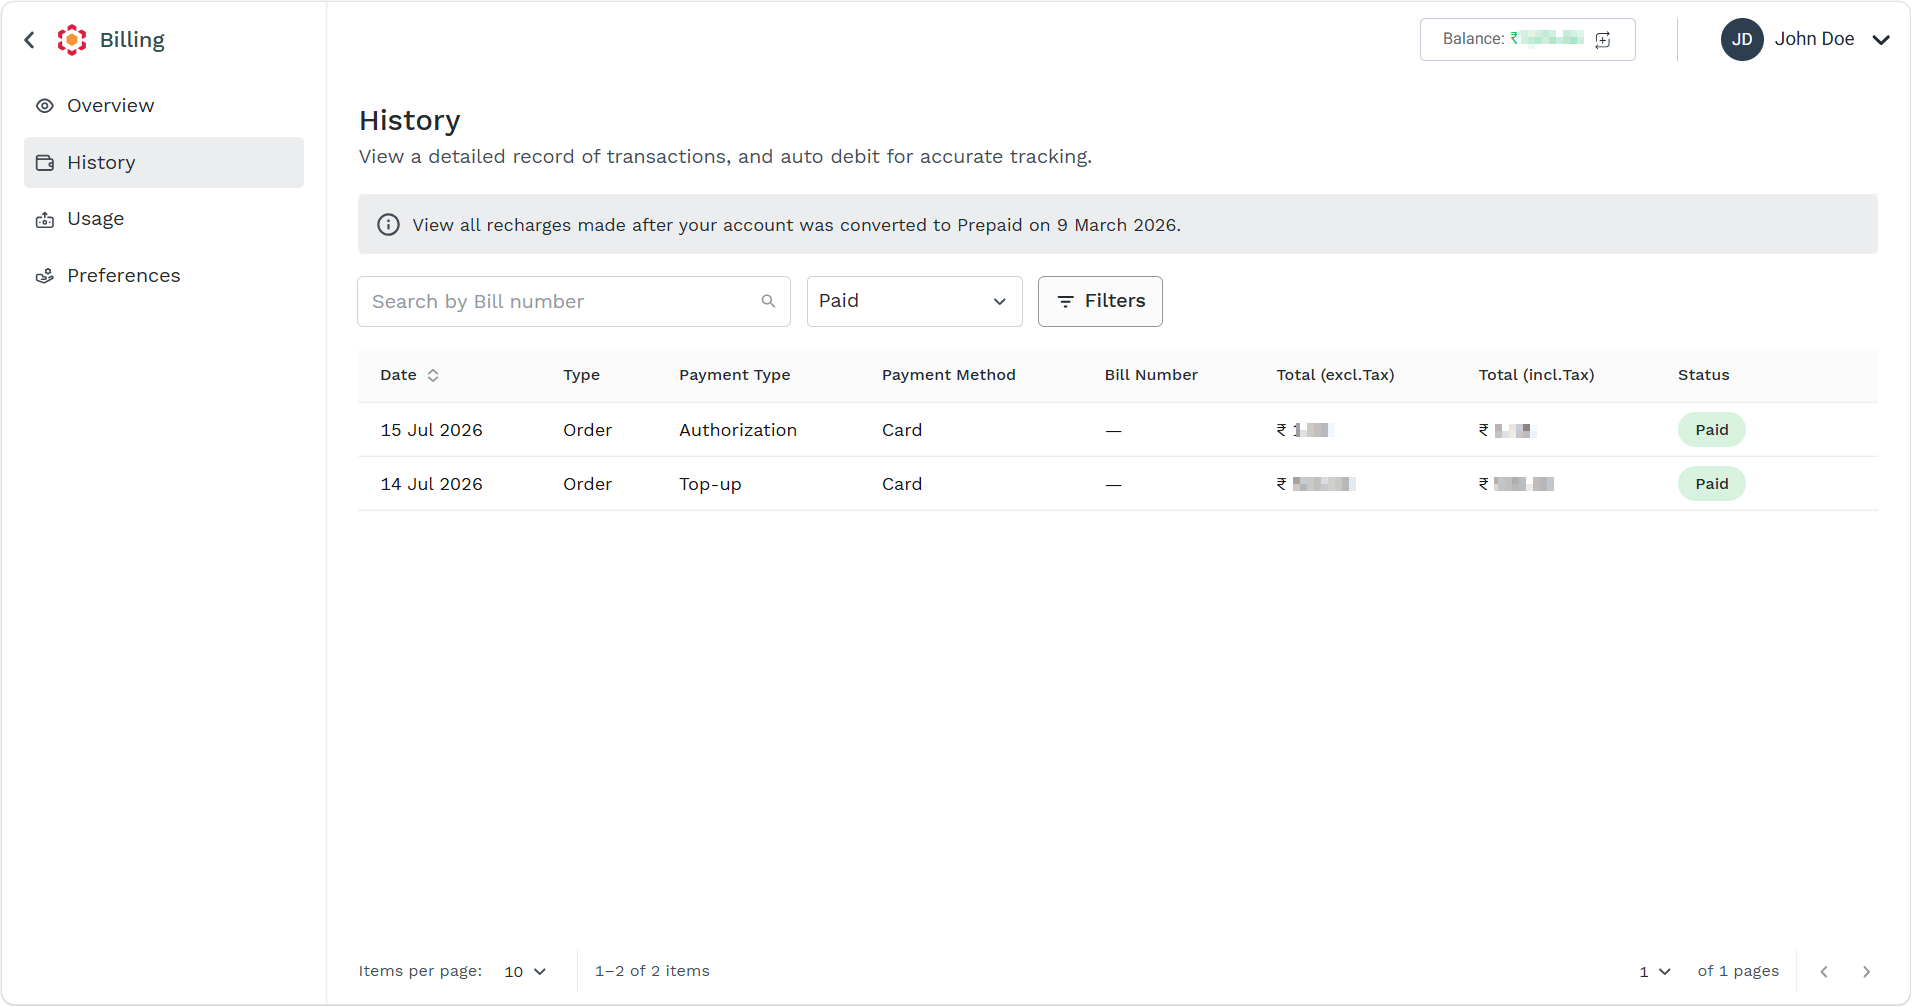Screen dimensions: 1912x1007
Task: Click the Preferences sidebar icon
Action: 45,276
